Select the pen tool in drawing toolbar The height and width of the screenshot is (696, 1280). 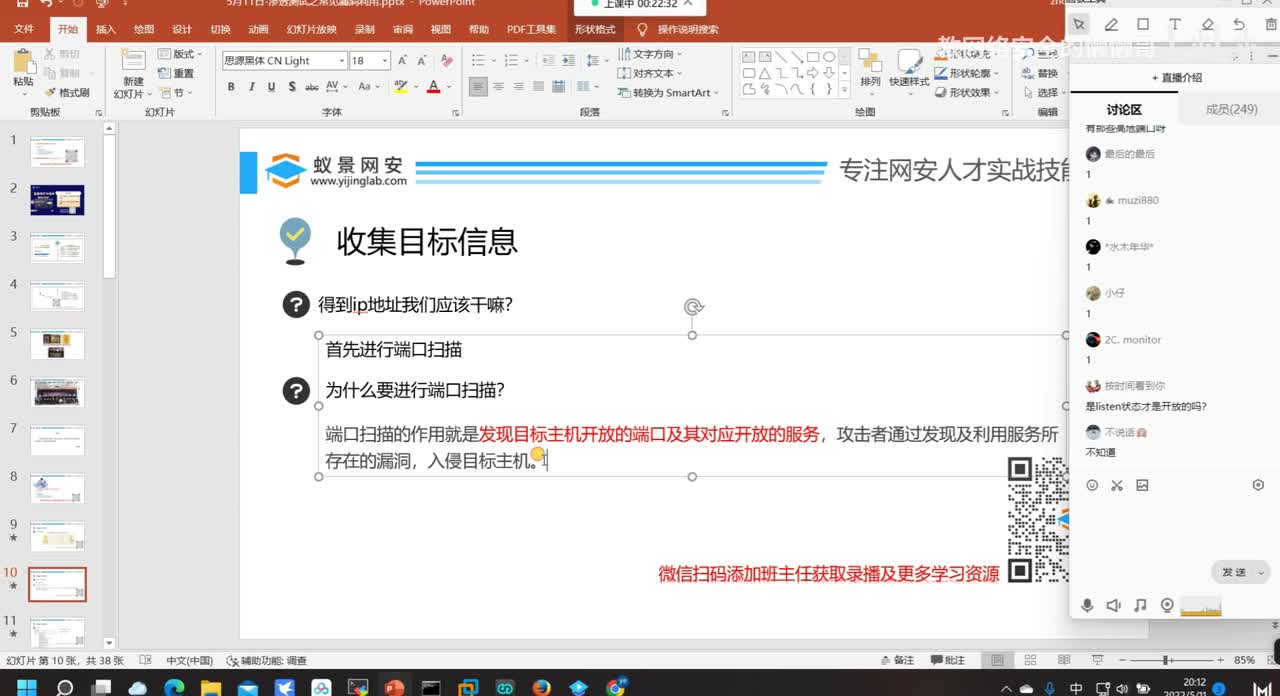[x=1111, y=24]
